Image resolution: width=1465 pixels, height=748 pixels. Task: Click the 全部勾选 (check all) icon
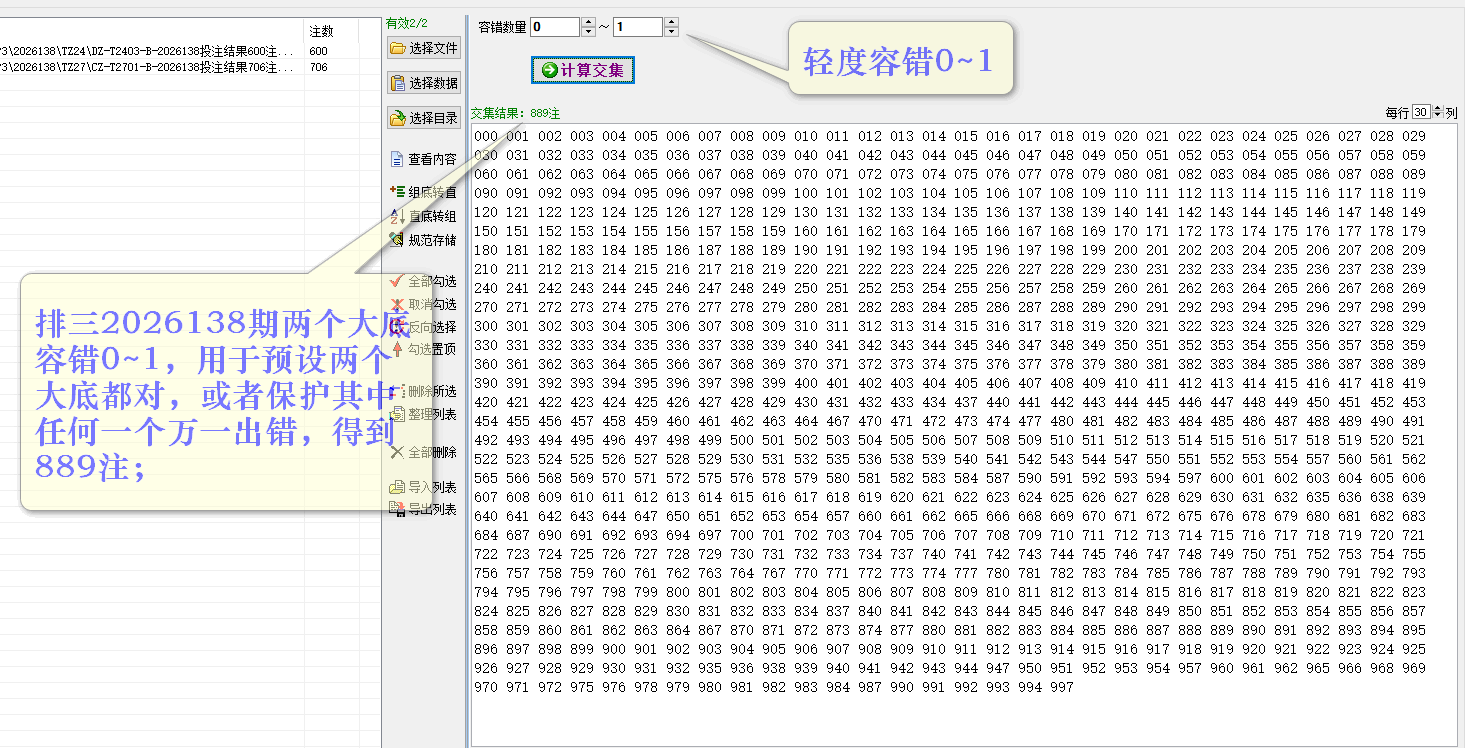397,281
